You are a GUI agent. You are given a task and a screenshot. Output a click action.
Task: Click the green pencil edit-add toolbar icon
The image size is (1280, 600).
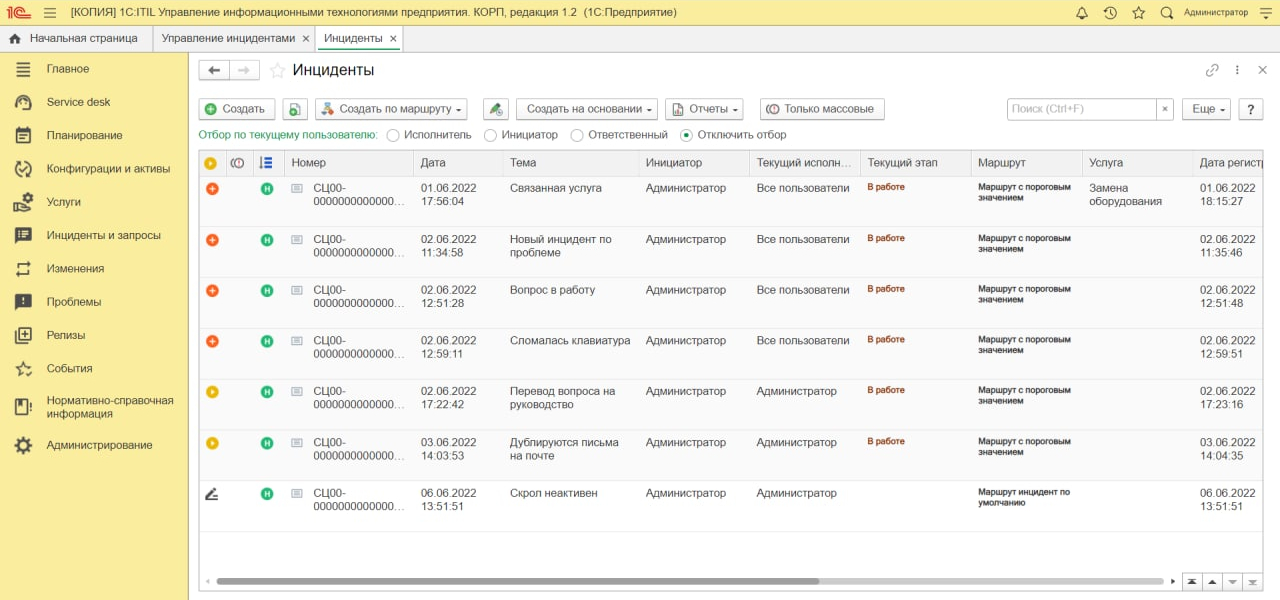496,109
